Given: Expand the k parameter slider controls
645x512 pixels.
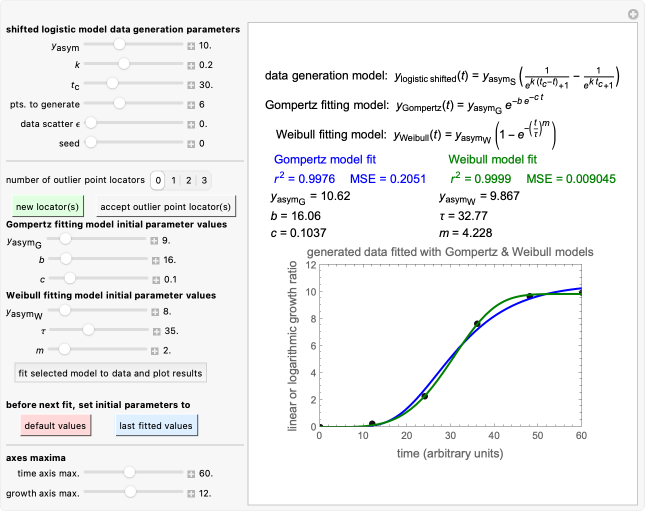Looking at the screenshot, I should point(191,64).
